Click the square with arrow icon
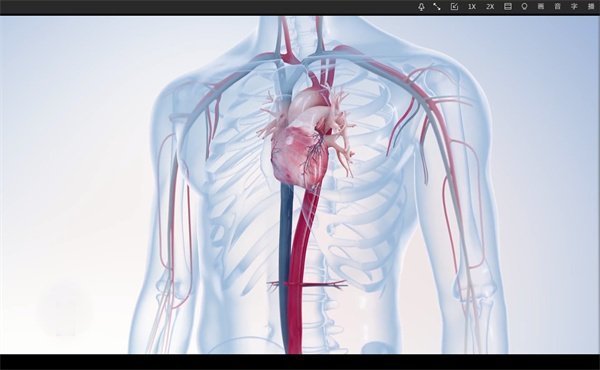Screen dimensions: 600x370 [x=454, y=7]
